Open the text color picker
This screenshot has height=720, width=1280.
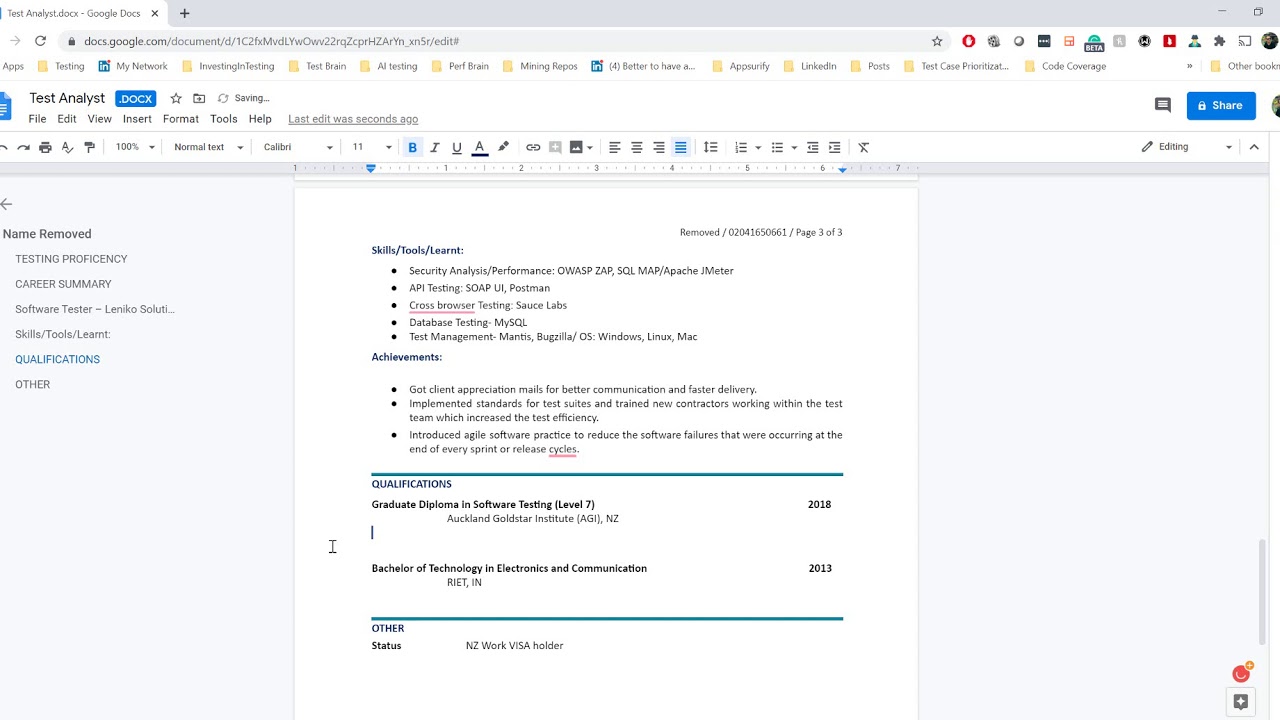(479, 147)
